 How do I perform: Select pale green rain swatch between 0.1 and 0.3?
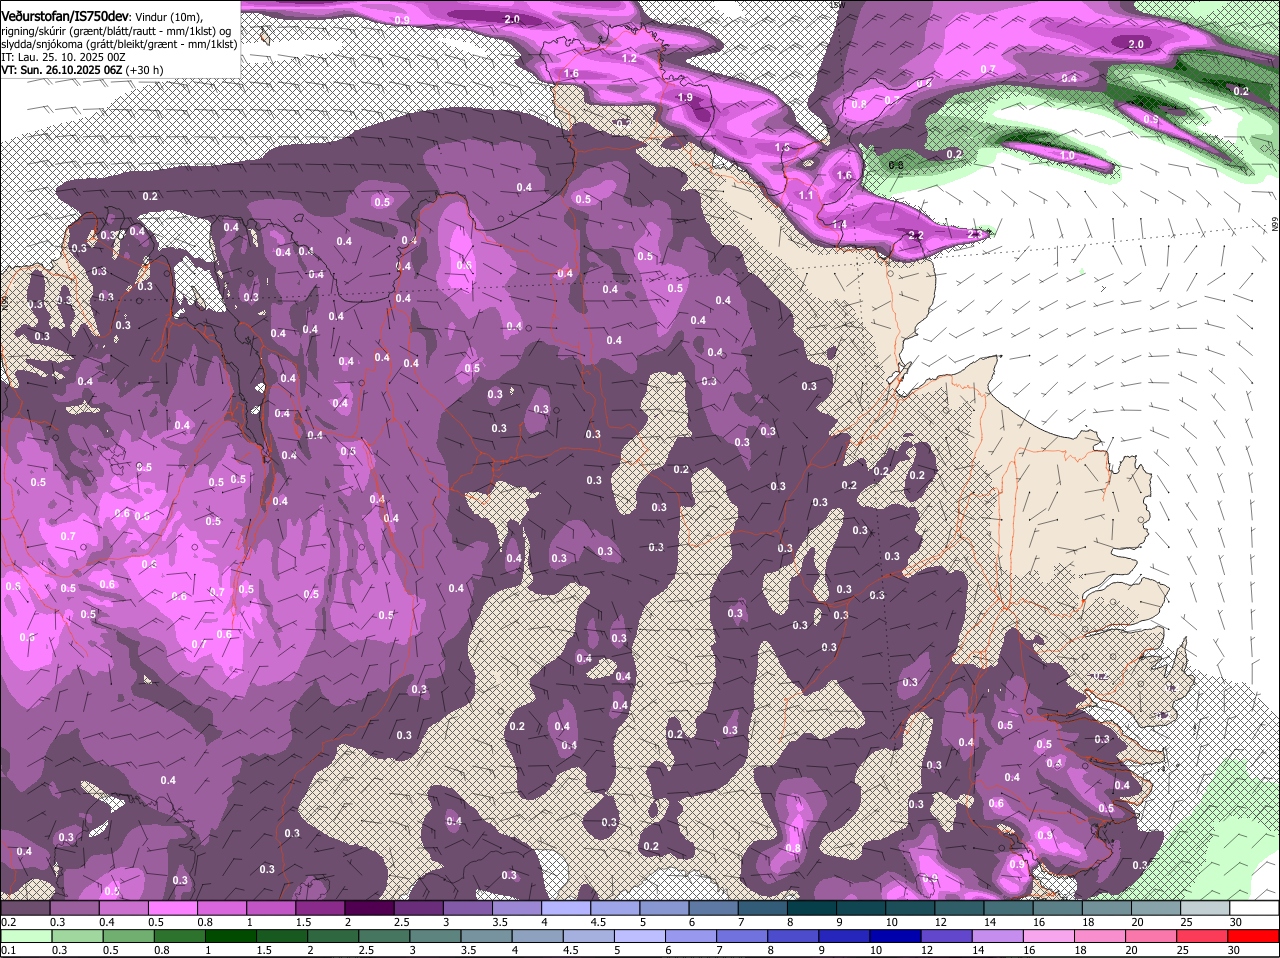coord(26,936)
